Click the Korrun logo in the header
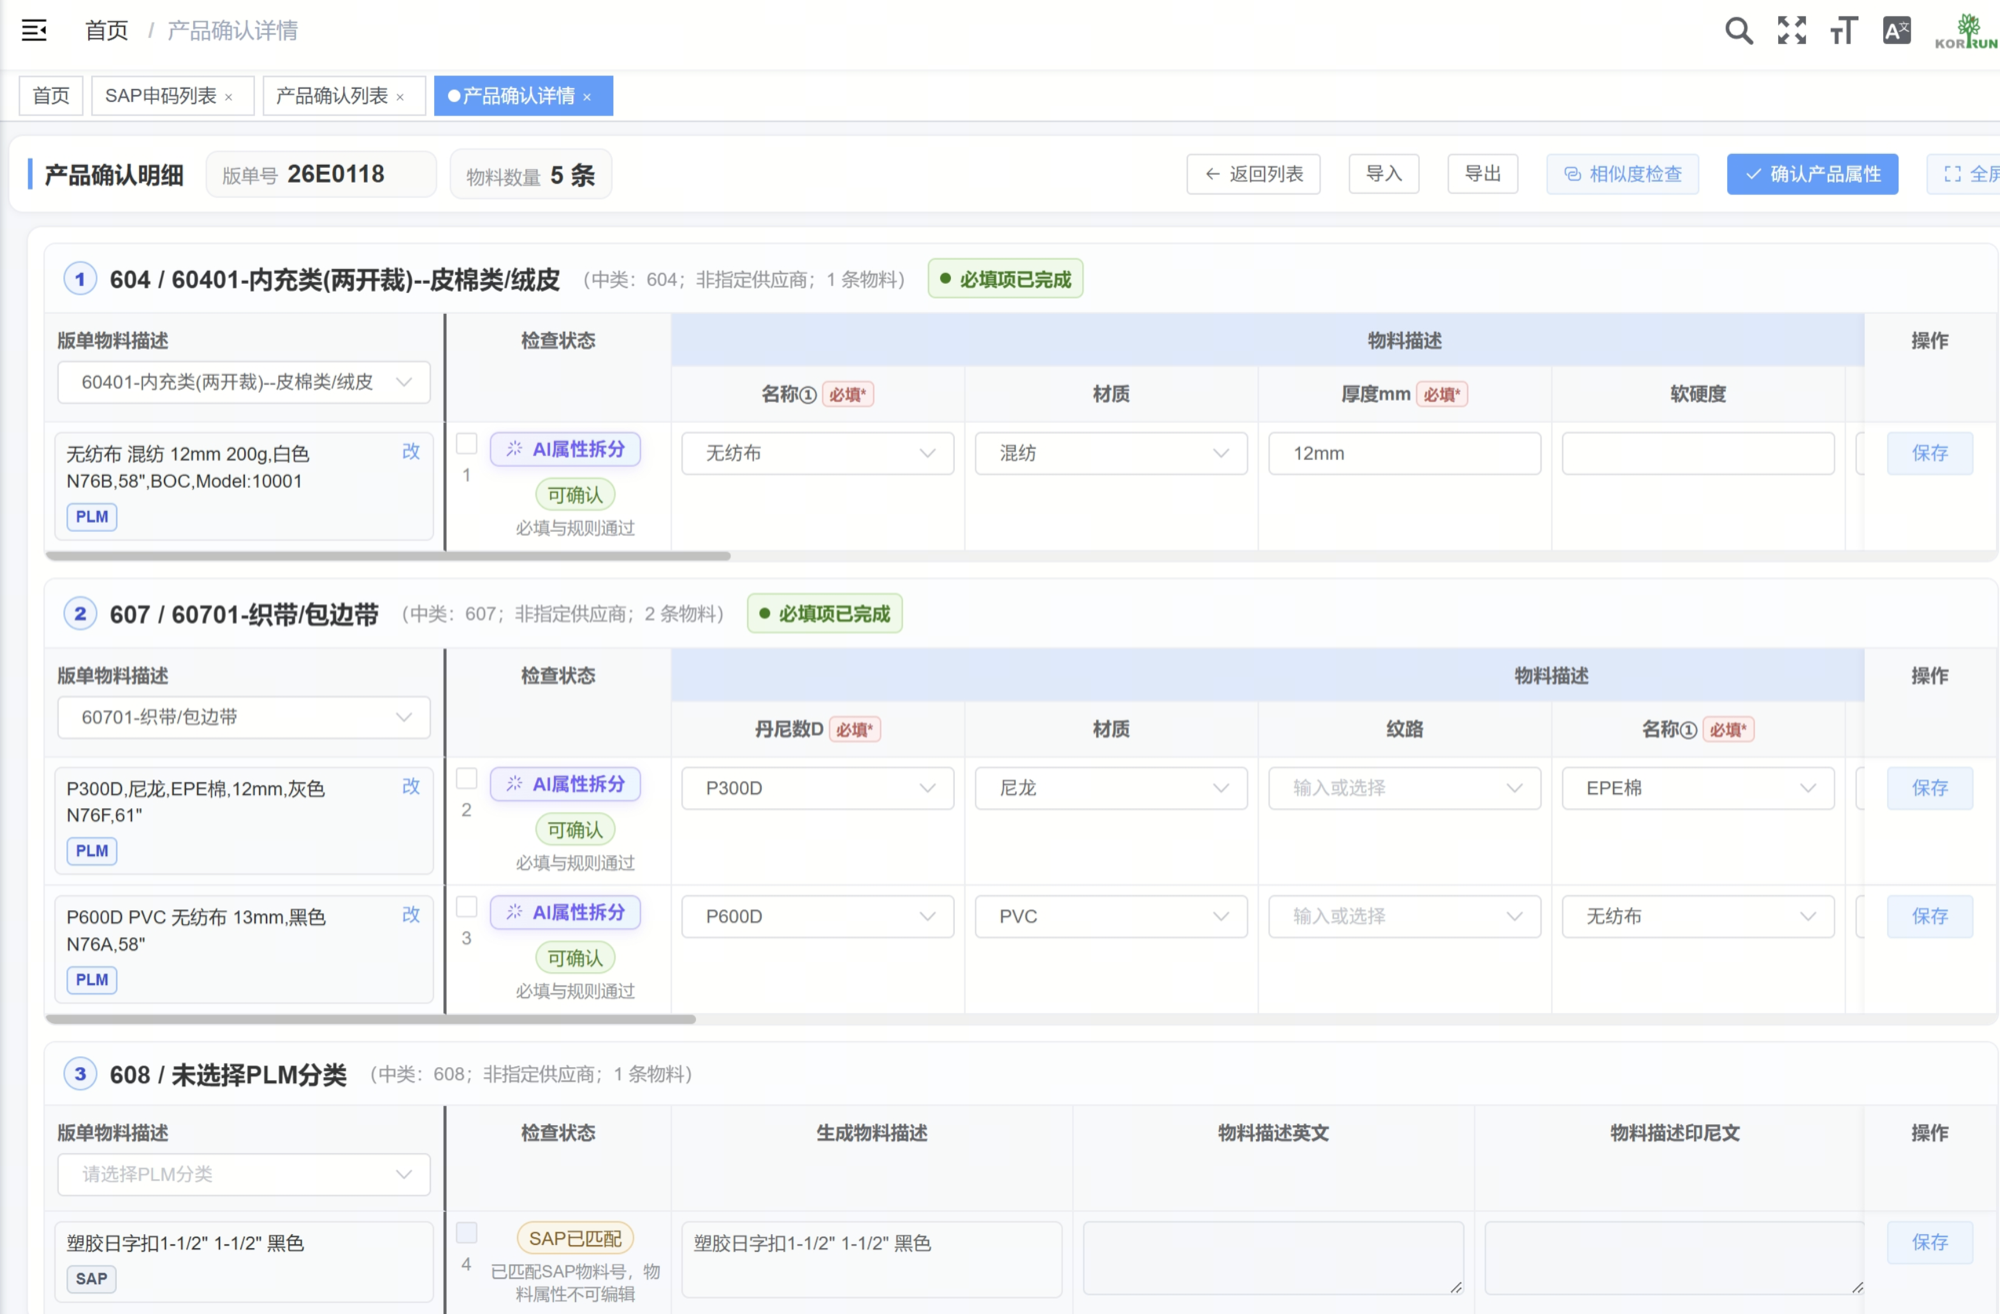2000x1314 pixels. pos(1966,31)
